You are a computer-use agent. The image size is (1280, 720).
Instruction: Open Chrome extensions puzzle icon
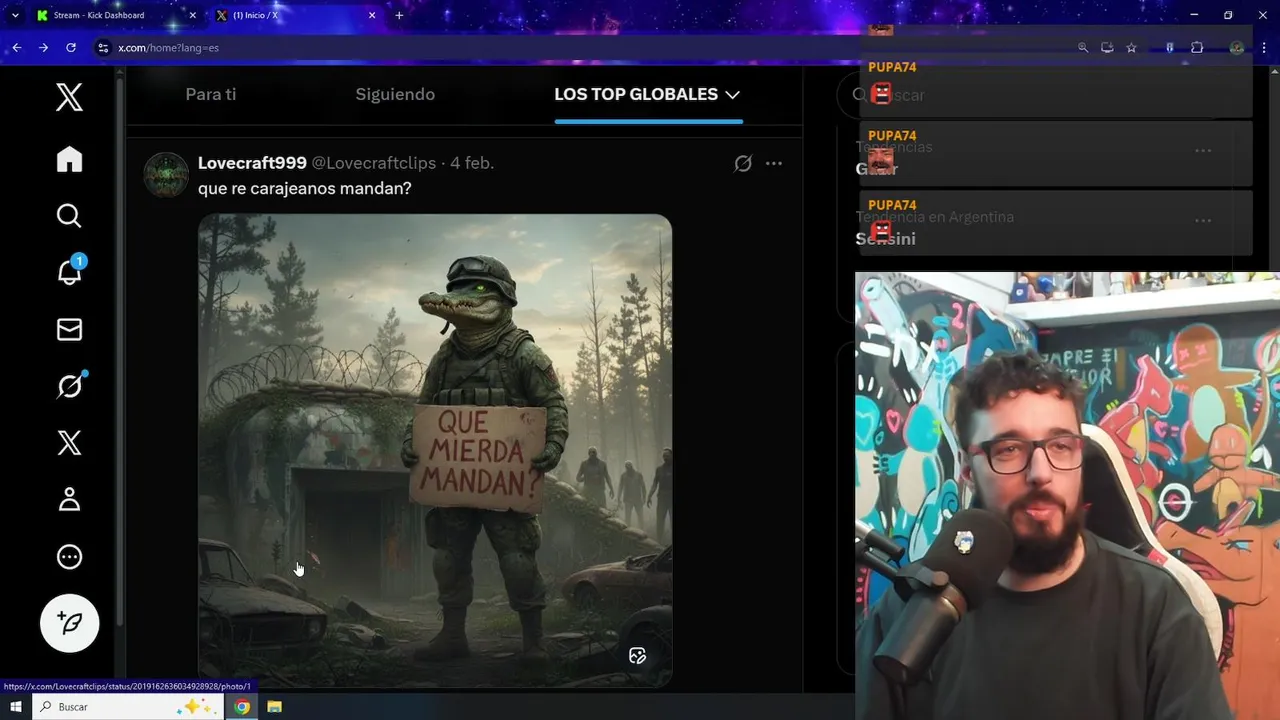click(1197, 47)
